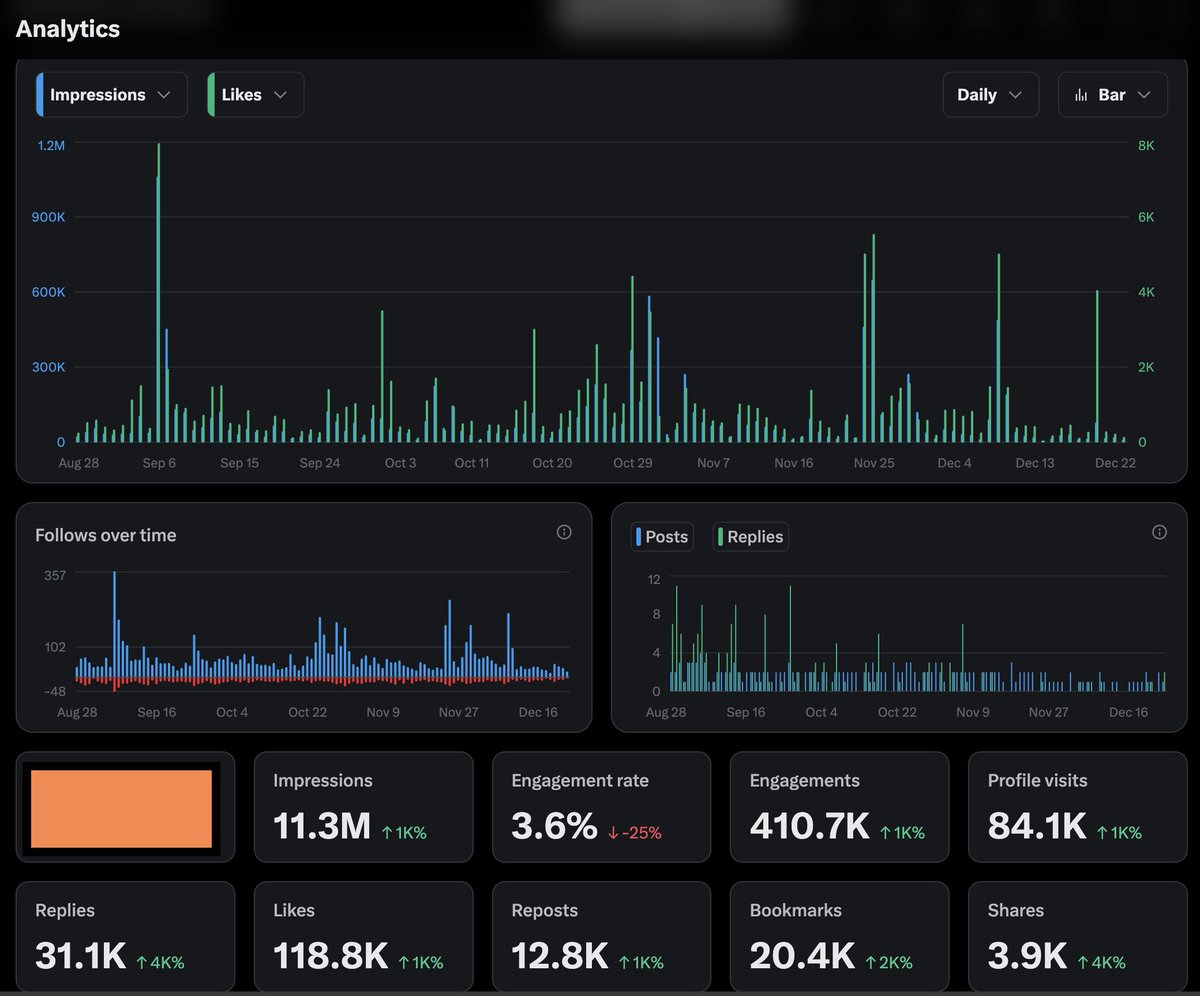The width and height of the screenshot is (1200, 996).
Task: Open the Bar chart type dropdown
Action: pos(1113,95)
